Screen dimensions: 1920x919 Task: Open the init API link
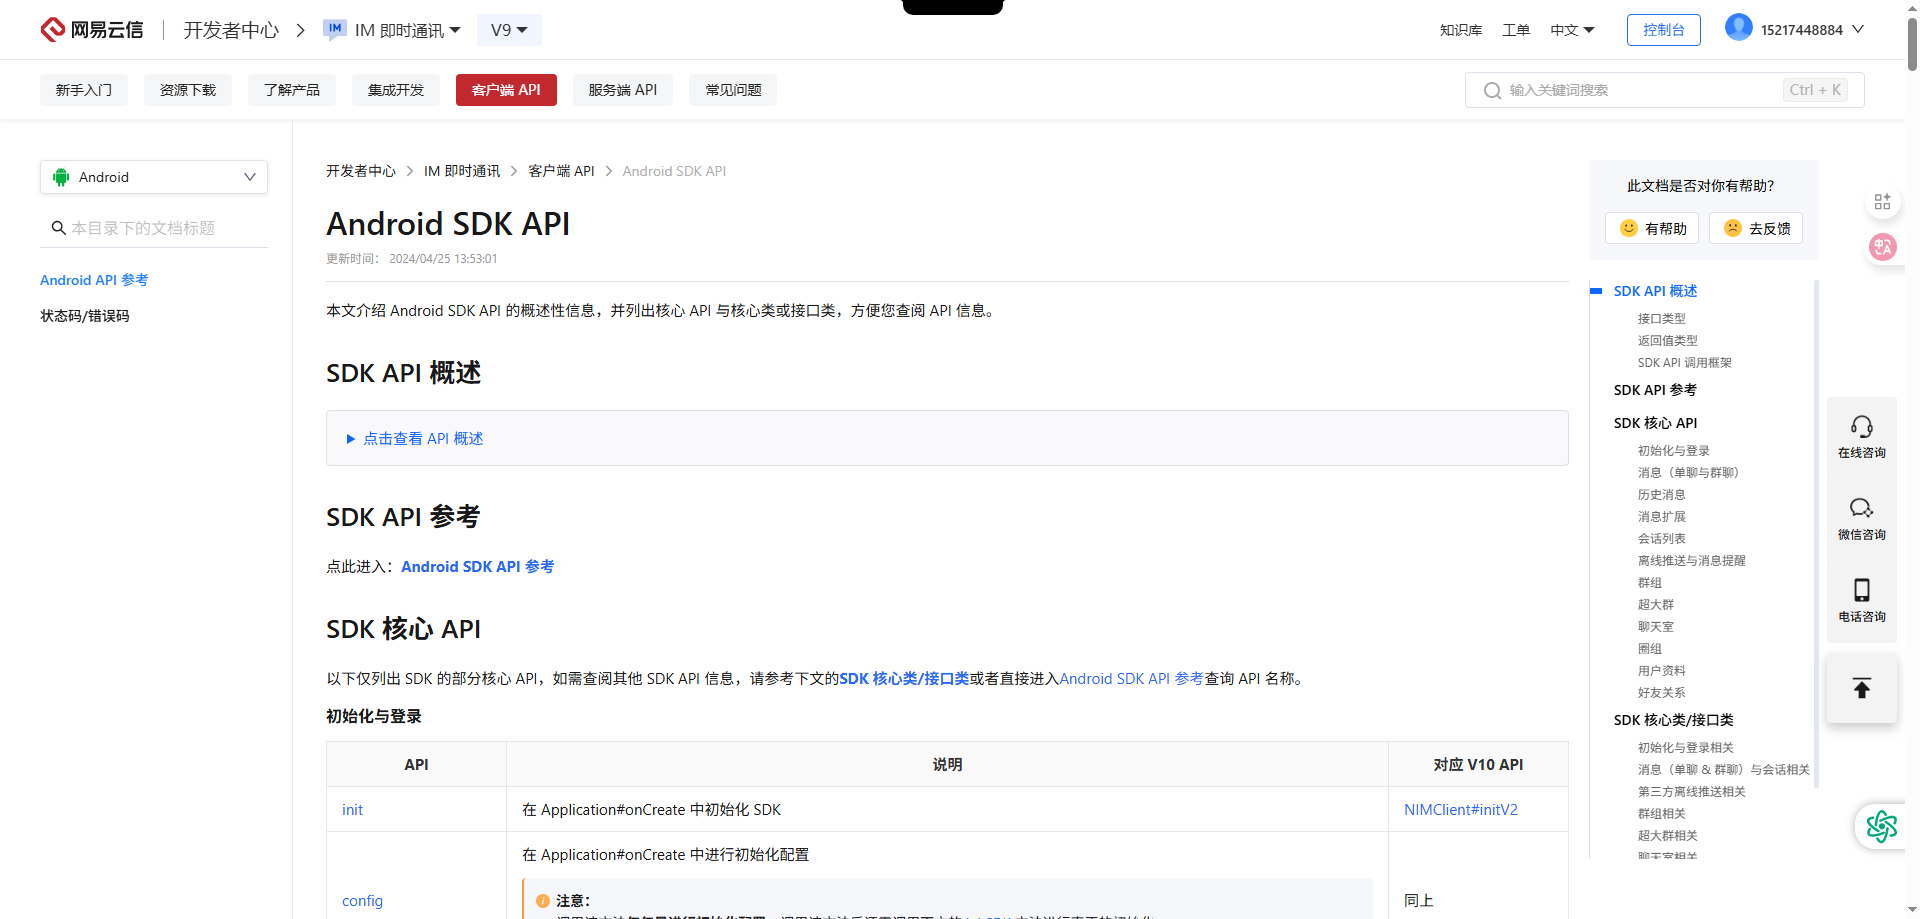pyautogui.click(x=352, y=810)
